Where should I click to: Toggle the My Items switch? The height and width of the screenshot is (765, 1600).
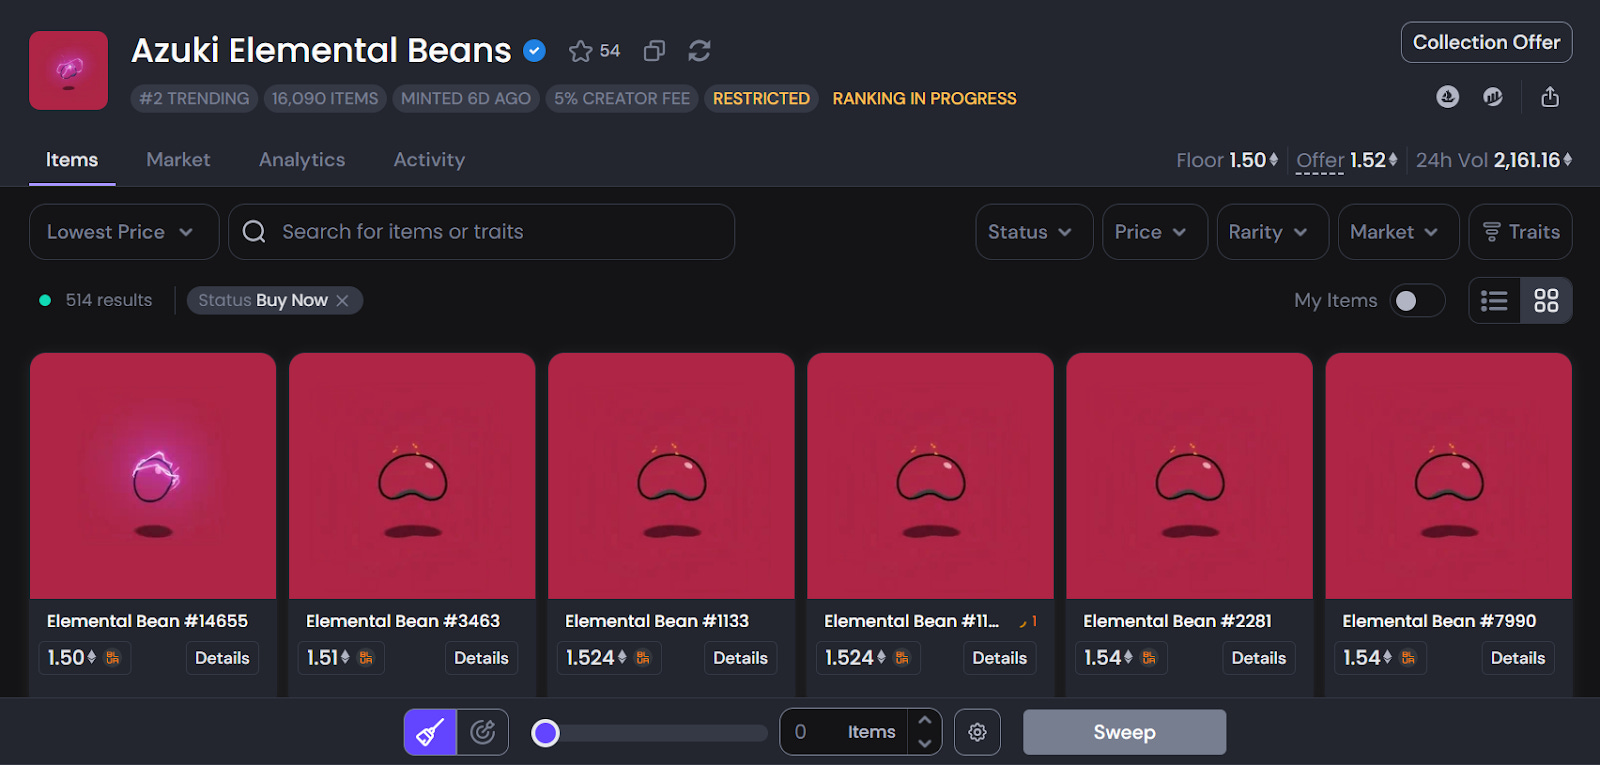(1417, 301)
